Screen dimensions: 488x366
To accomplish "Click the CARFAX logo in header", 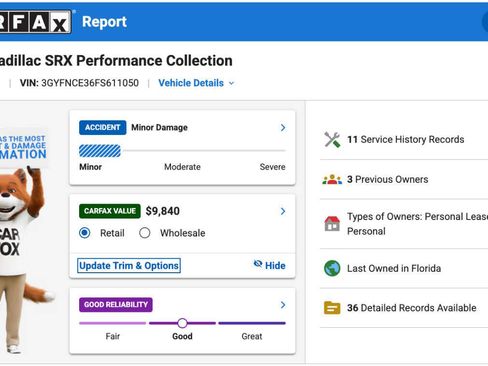I will coord(35,22).
